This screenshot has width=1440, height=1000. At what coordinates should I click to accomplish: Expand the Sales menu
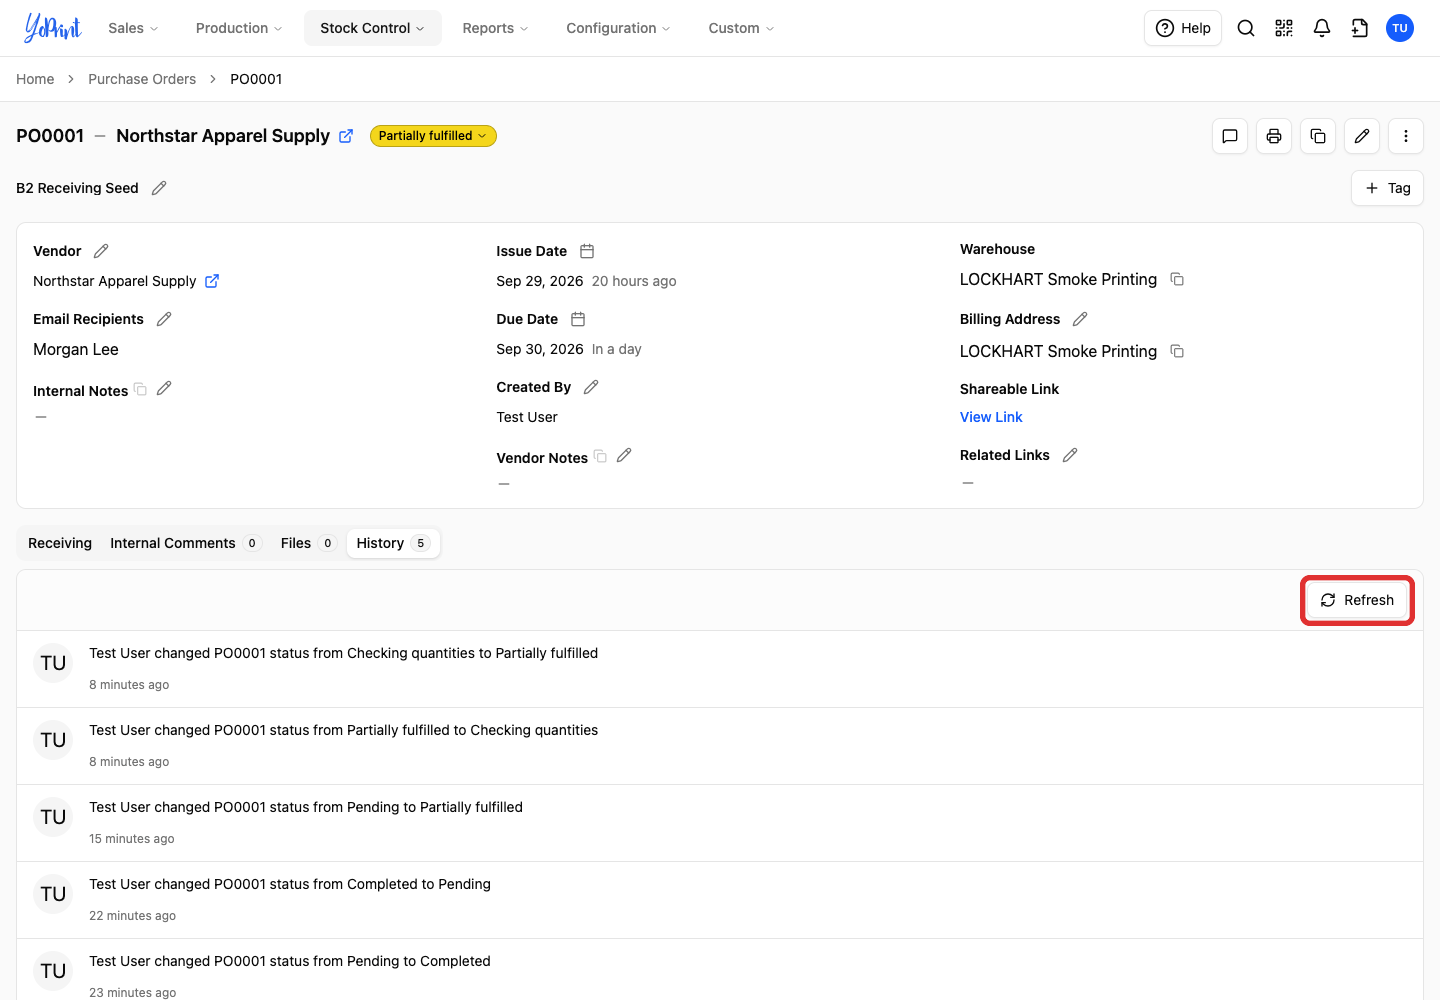pyautogui.click(x=133, y=28)
